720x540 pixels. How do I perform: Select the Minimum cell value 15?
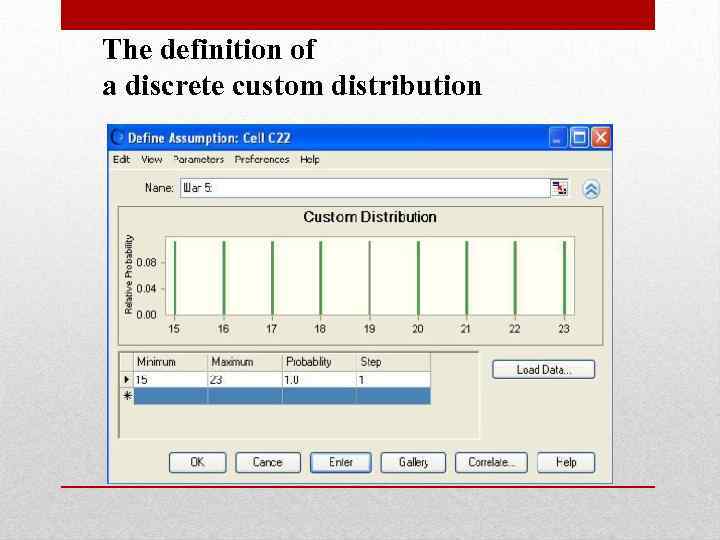(170, 380)
